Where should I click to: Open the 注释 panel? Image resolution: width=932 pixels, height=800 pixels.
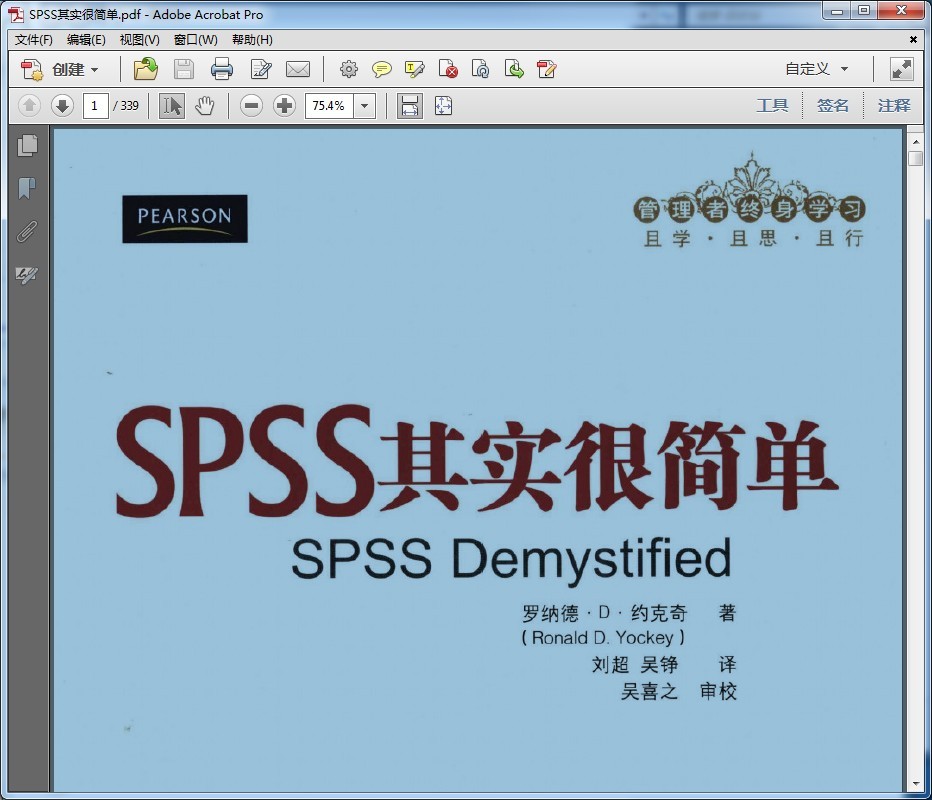894,106
